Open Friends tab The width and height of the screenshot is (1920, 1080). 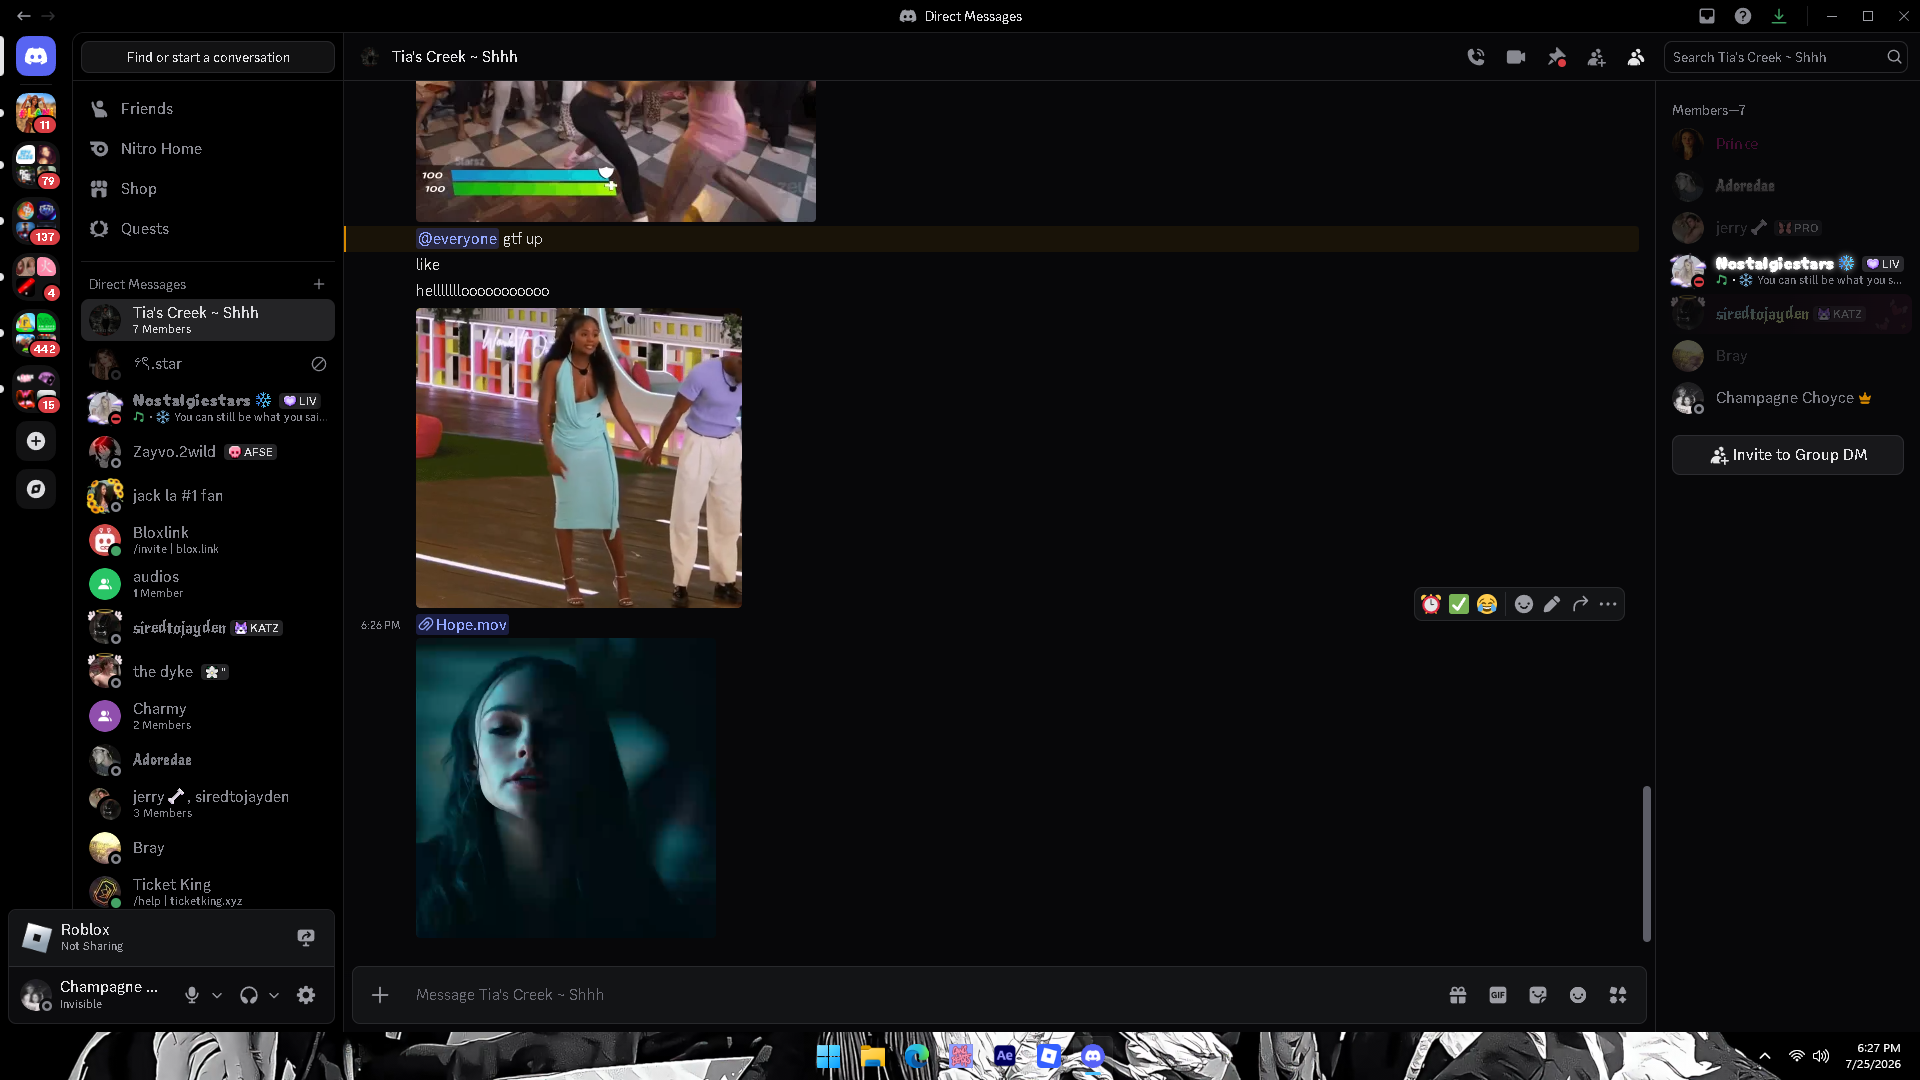point(208,109)
